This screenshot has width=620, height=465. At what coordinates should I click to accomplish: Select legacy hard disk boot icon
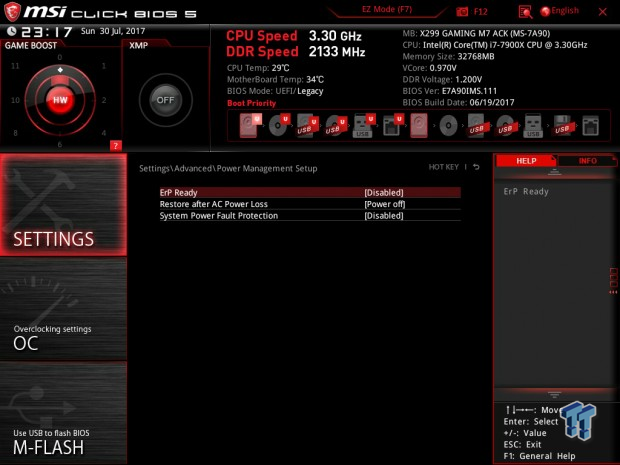point(419,125)
